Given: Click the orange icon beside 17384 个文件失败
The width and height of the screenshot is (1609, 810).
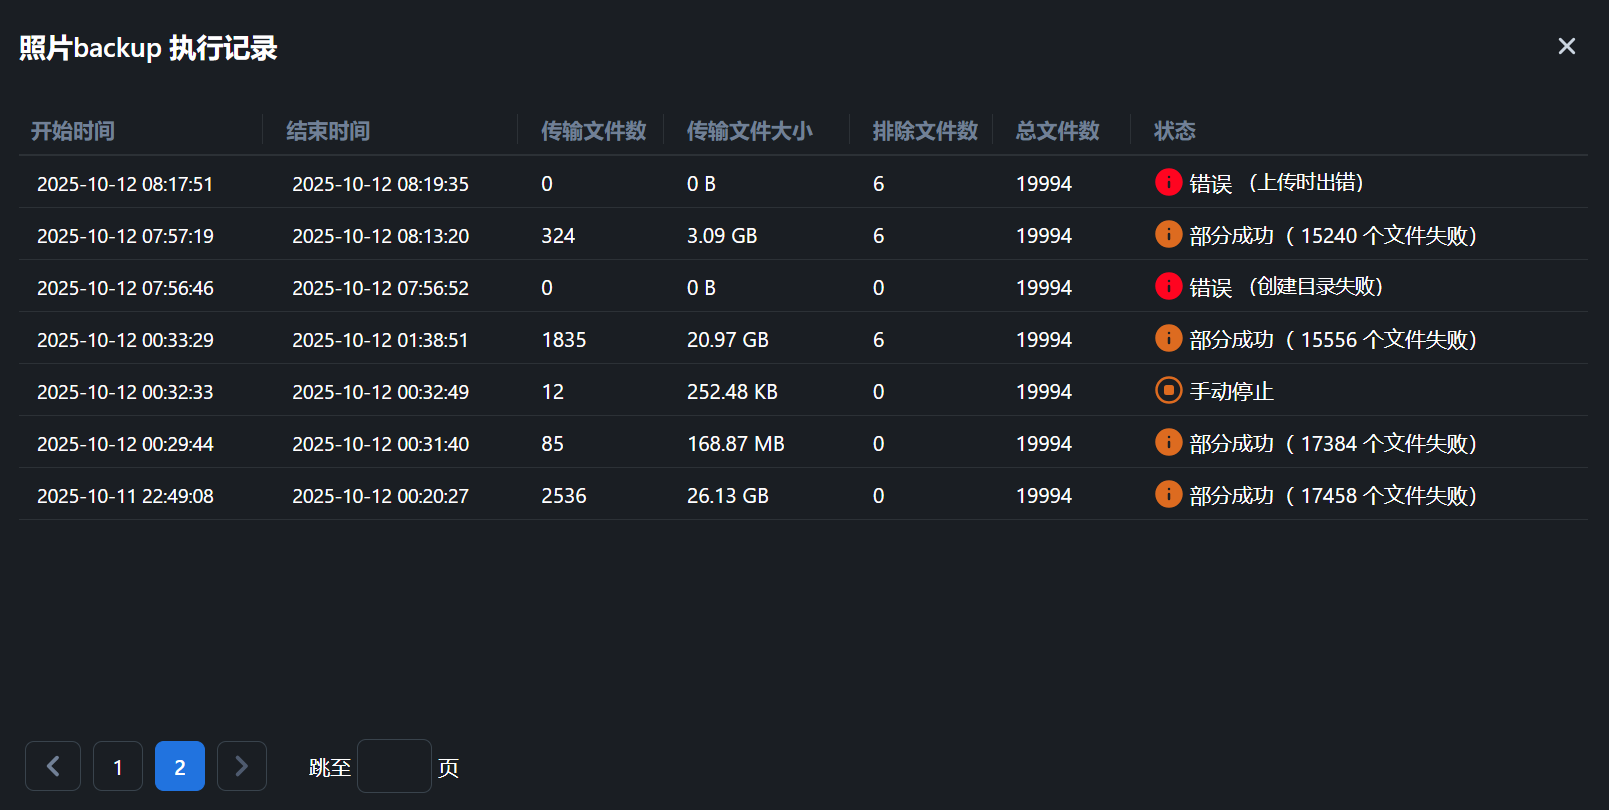Looking at the screenshot, I should pos(1168,442).
